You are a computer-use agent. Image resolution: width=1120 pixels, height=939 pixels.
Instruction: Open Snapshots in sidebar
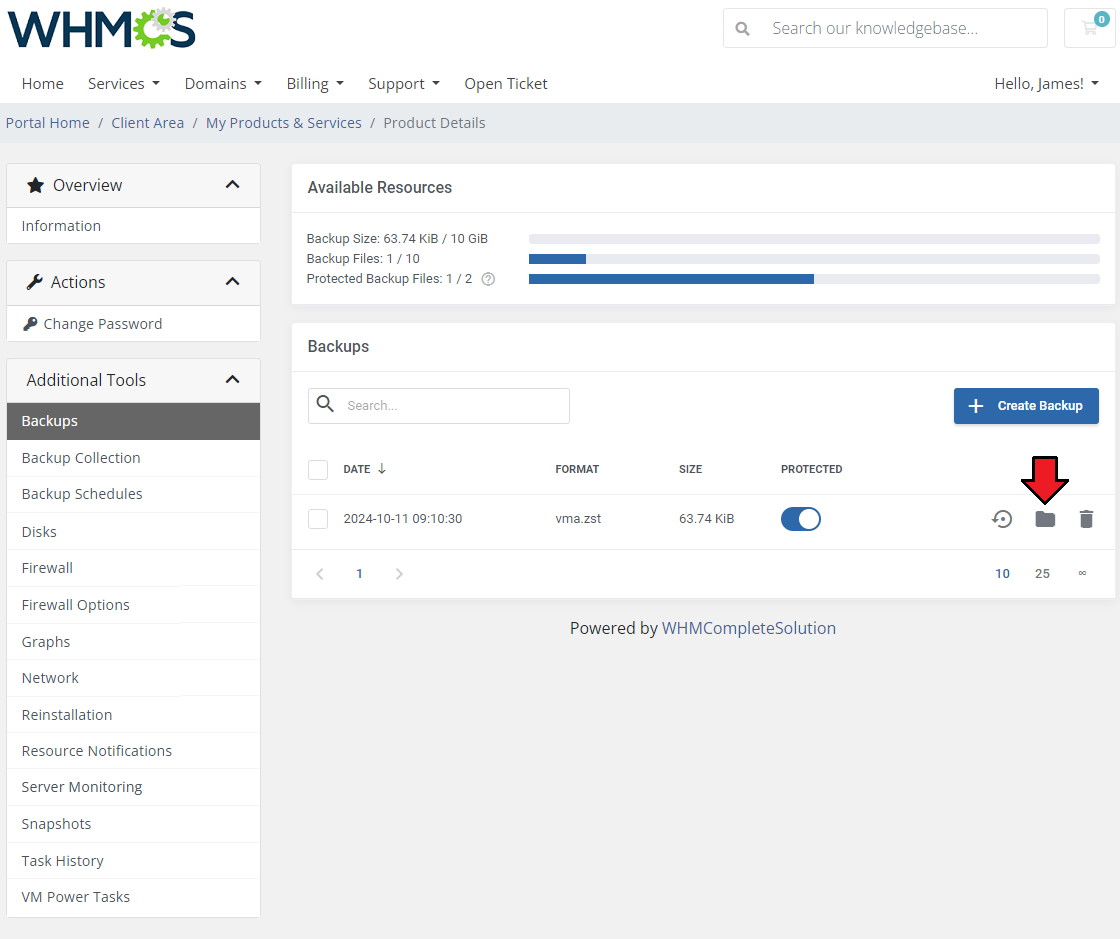tap(134, 824)
